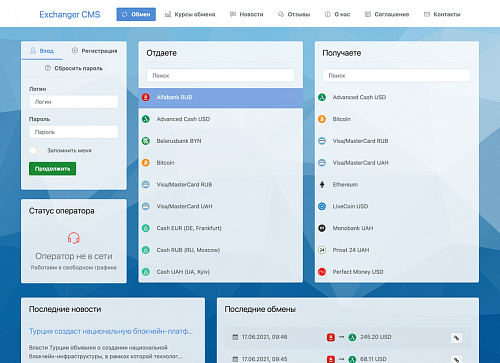Image resolution: width=500 pixels, height=363 pixels.
Task: Open Контакты page
Action: click(x=442, y=14)
